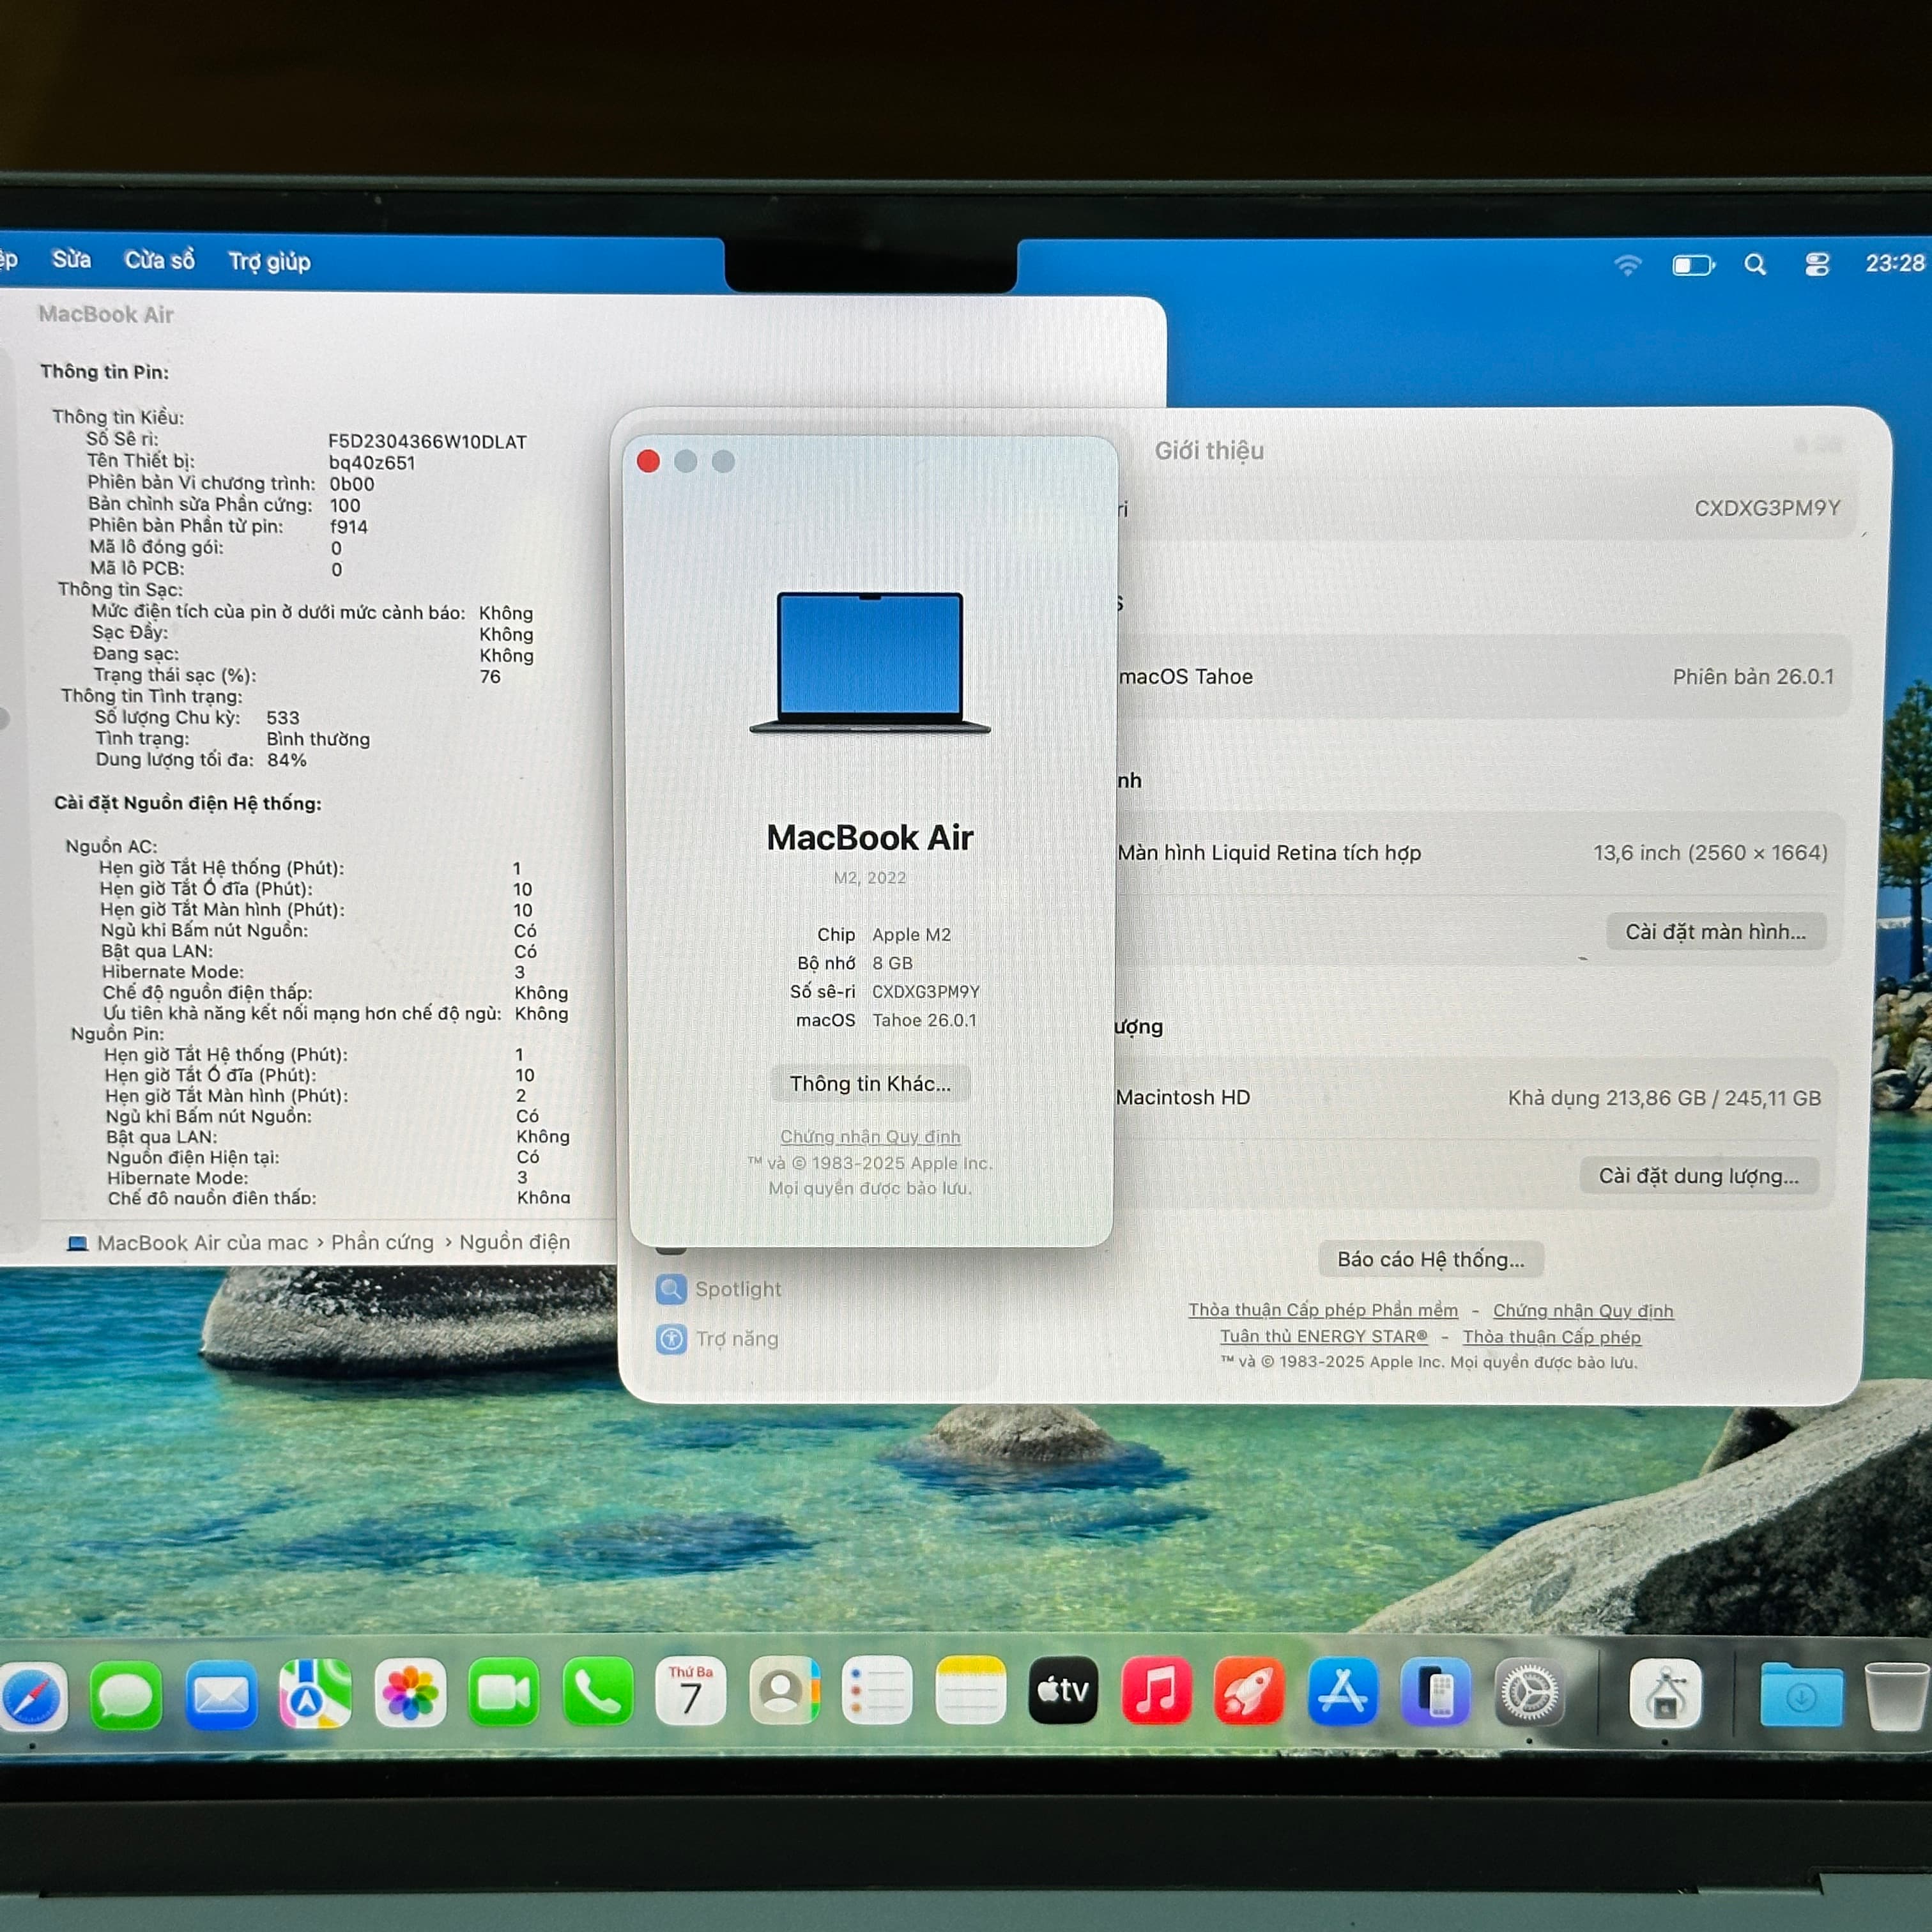Open Notes app in the Dock
1932x1932 pixels.
point(970,1690)
